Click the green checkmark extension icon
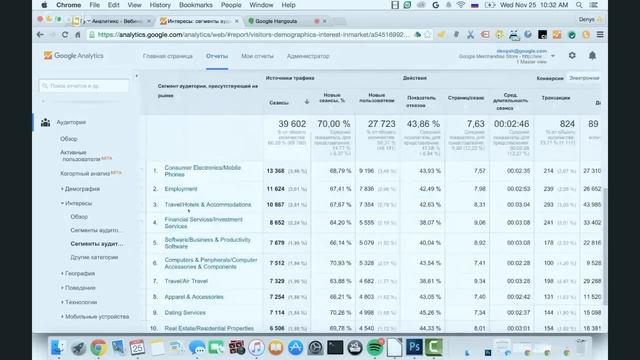The height and width of the screenshot is (360, 640). pos(572,35)
